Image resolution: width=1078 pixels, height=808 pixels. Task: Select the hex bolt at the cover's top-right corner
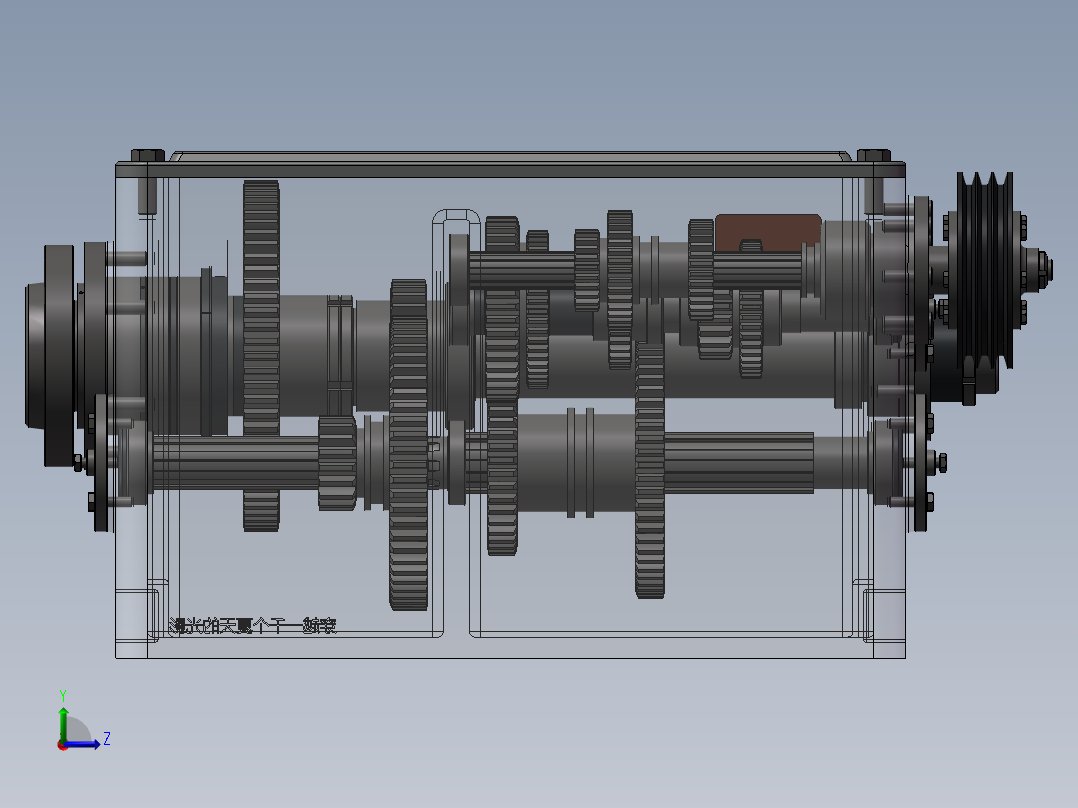[x=874, y=155]
